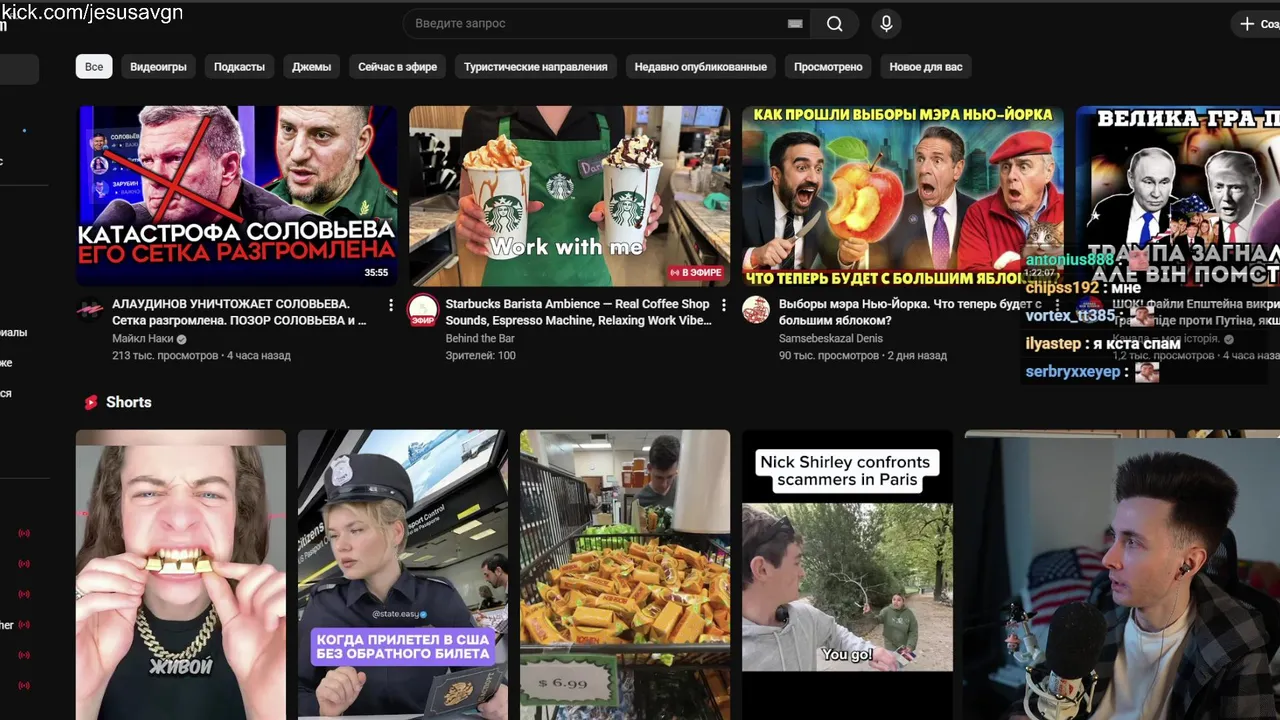This screenshot has height=720, width=1280.
Task: Open the Катастрофа Соловьева video thumbnail
Action: click(237, 196)
